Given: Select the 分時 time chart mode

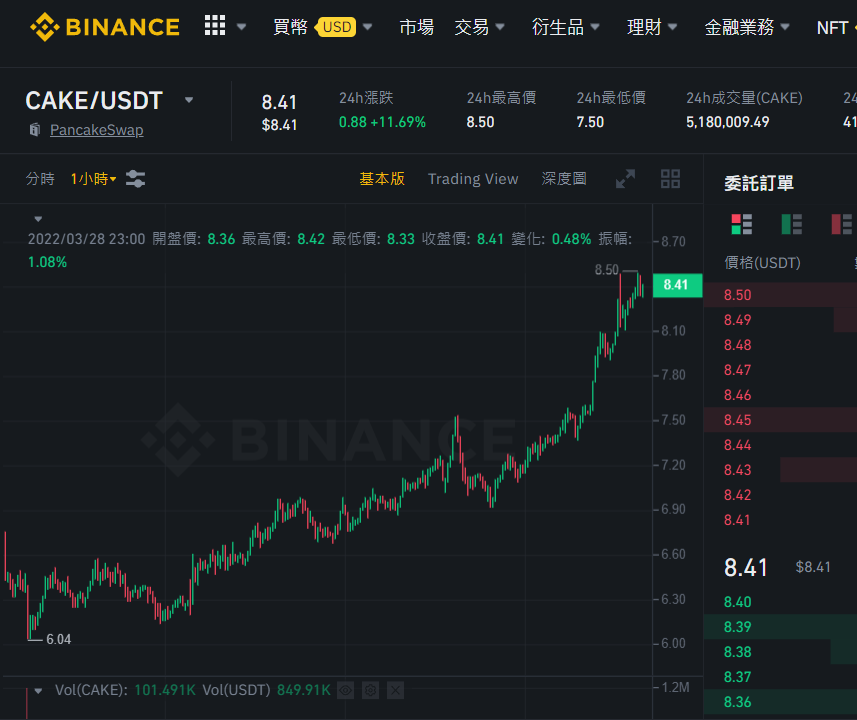Looking at the screenshot, I should [x=40, y=179].
